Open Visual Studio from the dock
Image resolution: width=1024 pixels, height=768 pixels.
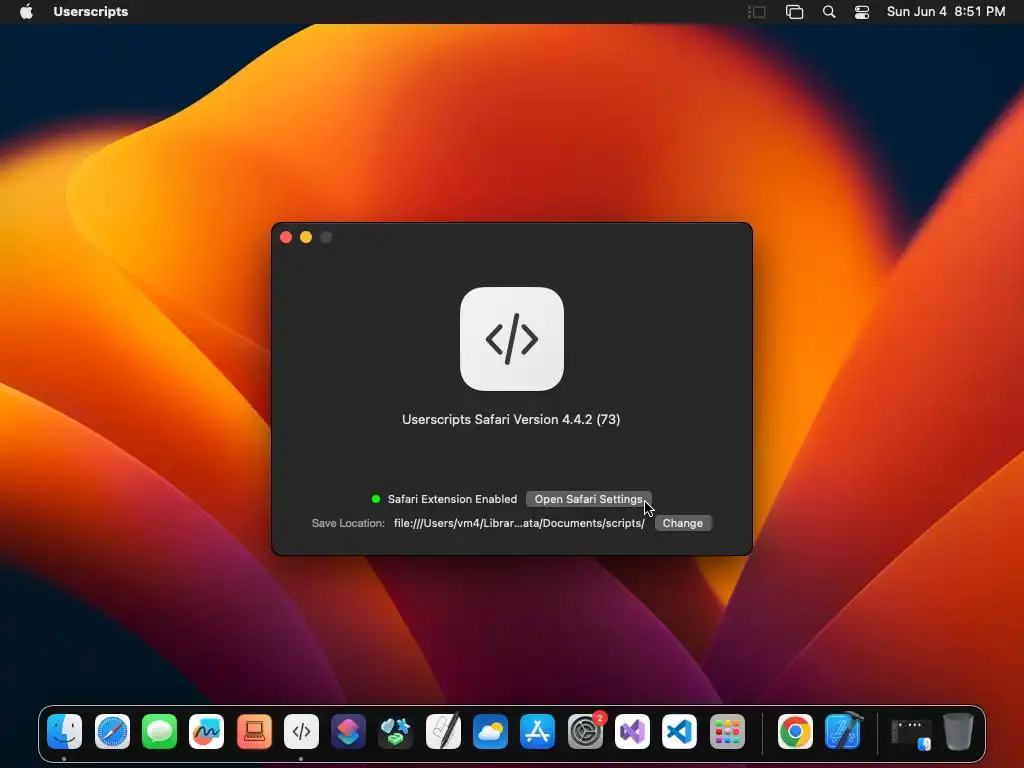[x=632, y=731]
